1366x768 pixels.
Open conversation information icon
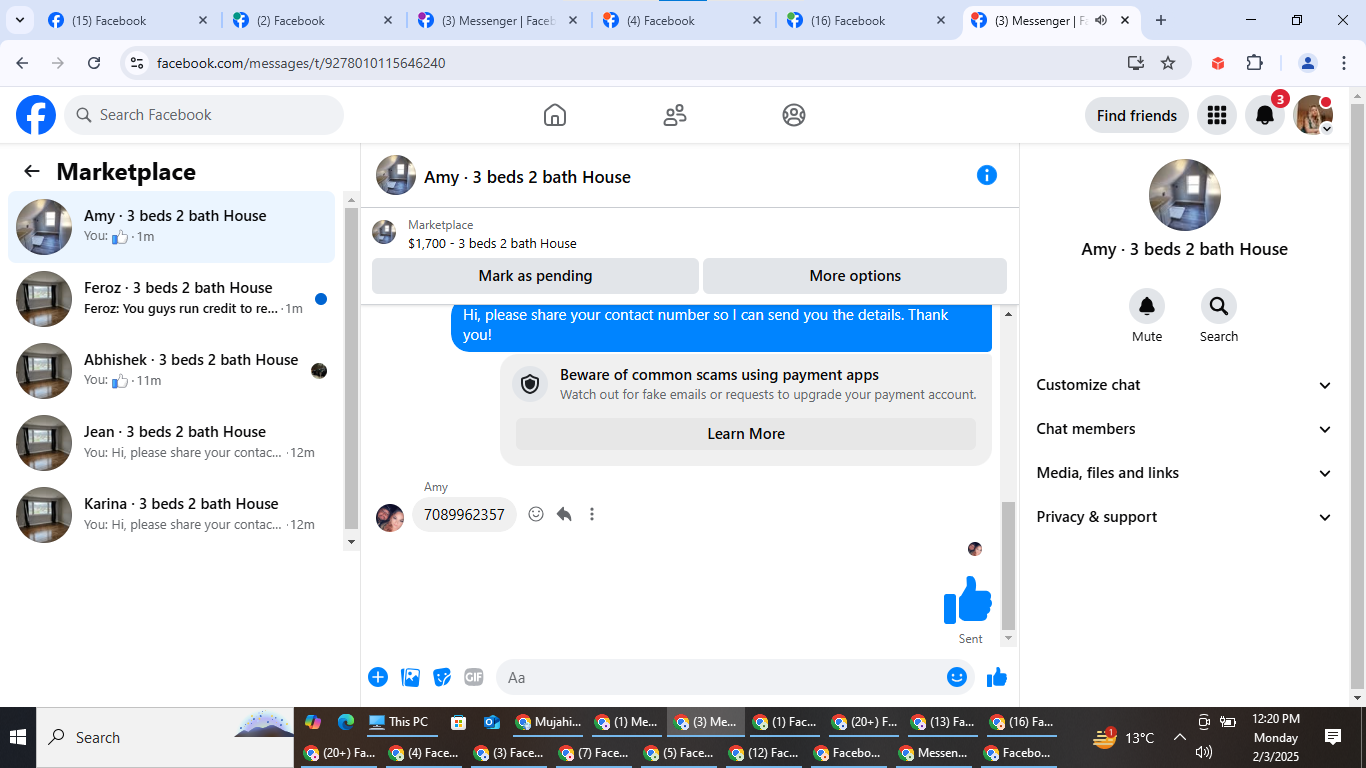point(987,175)
